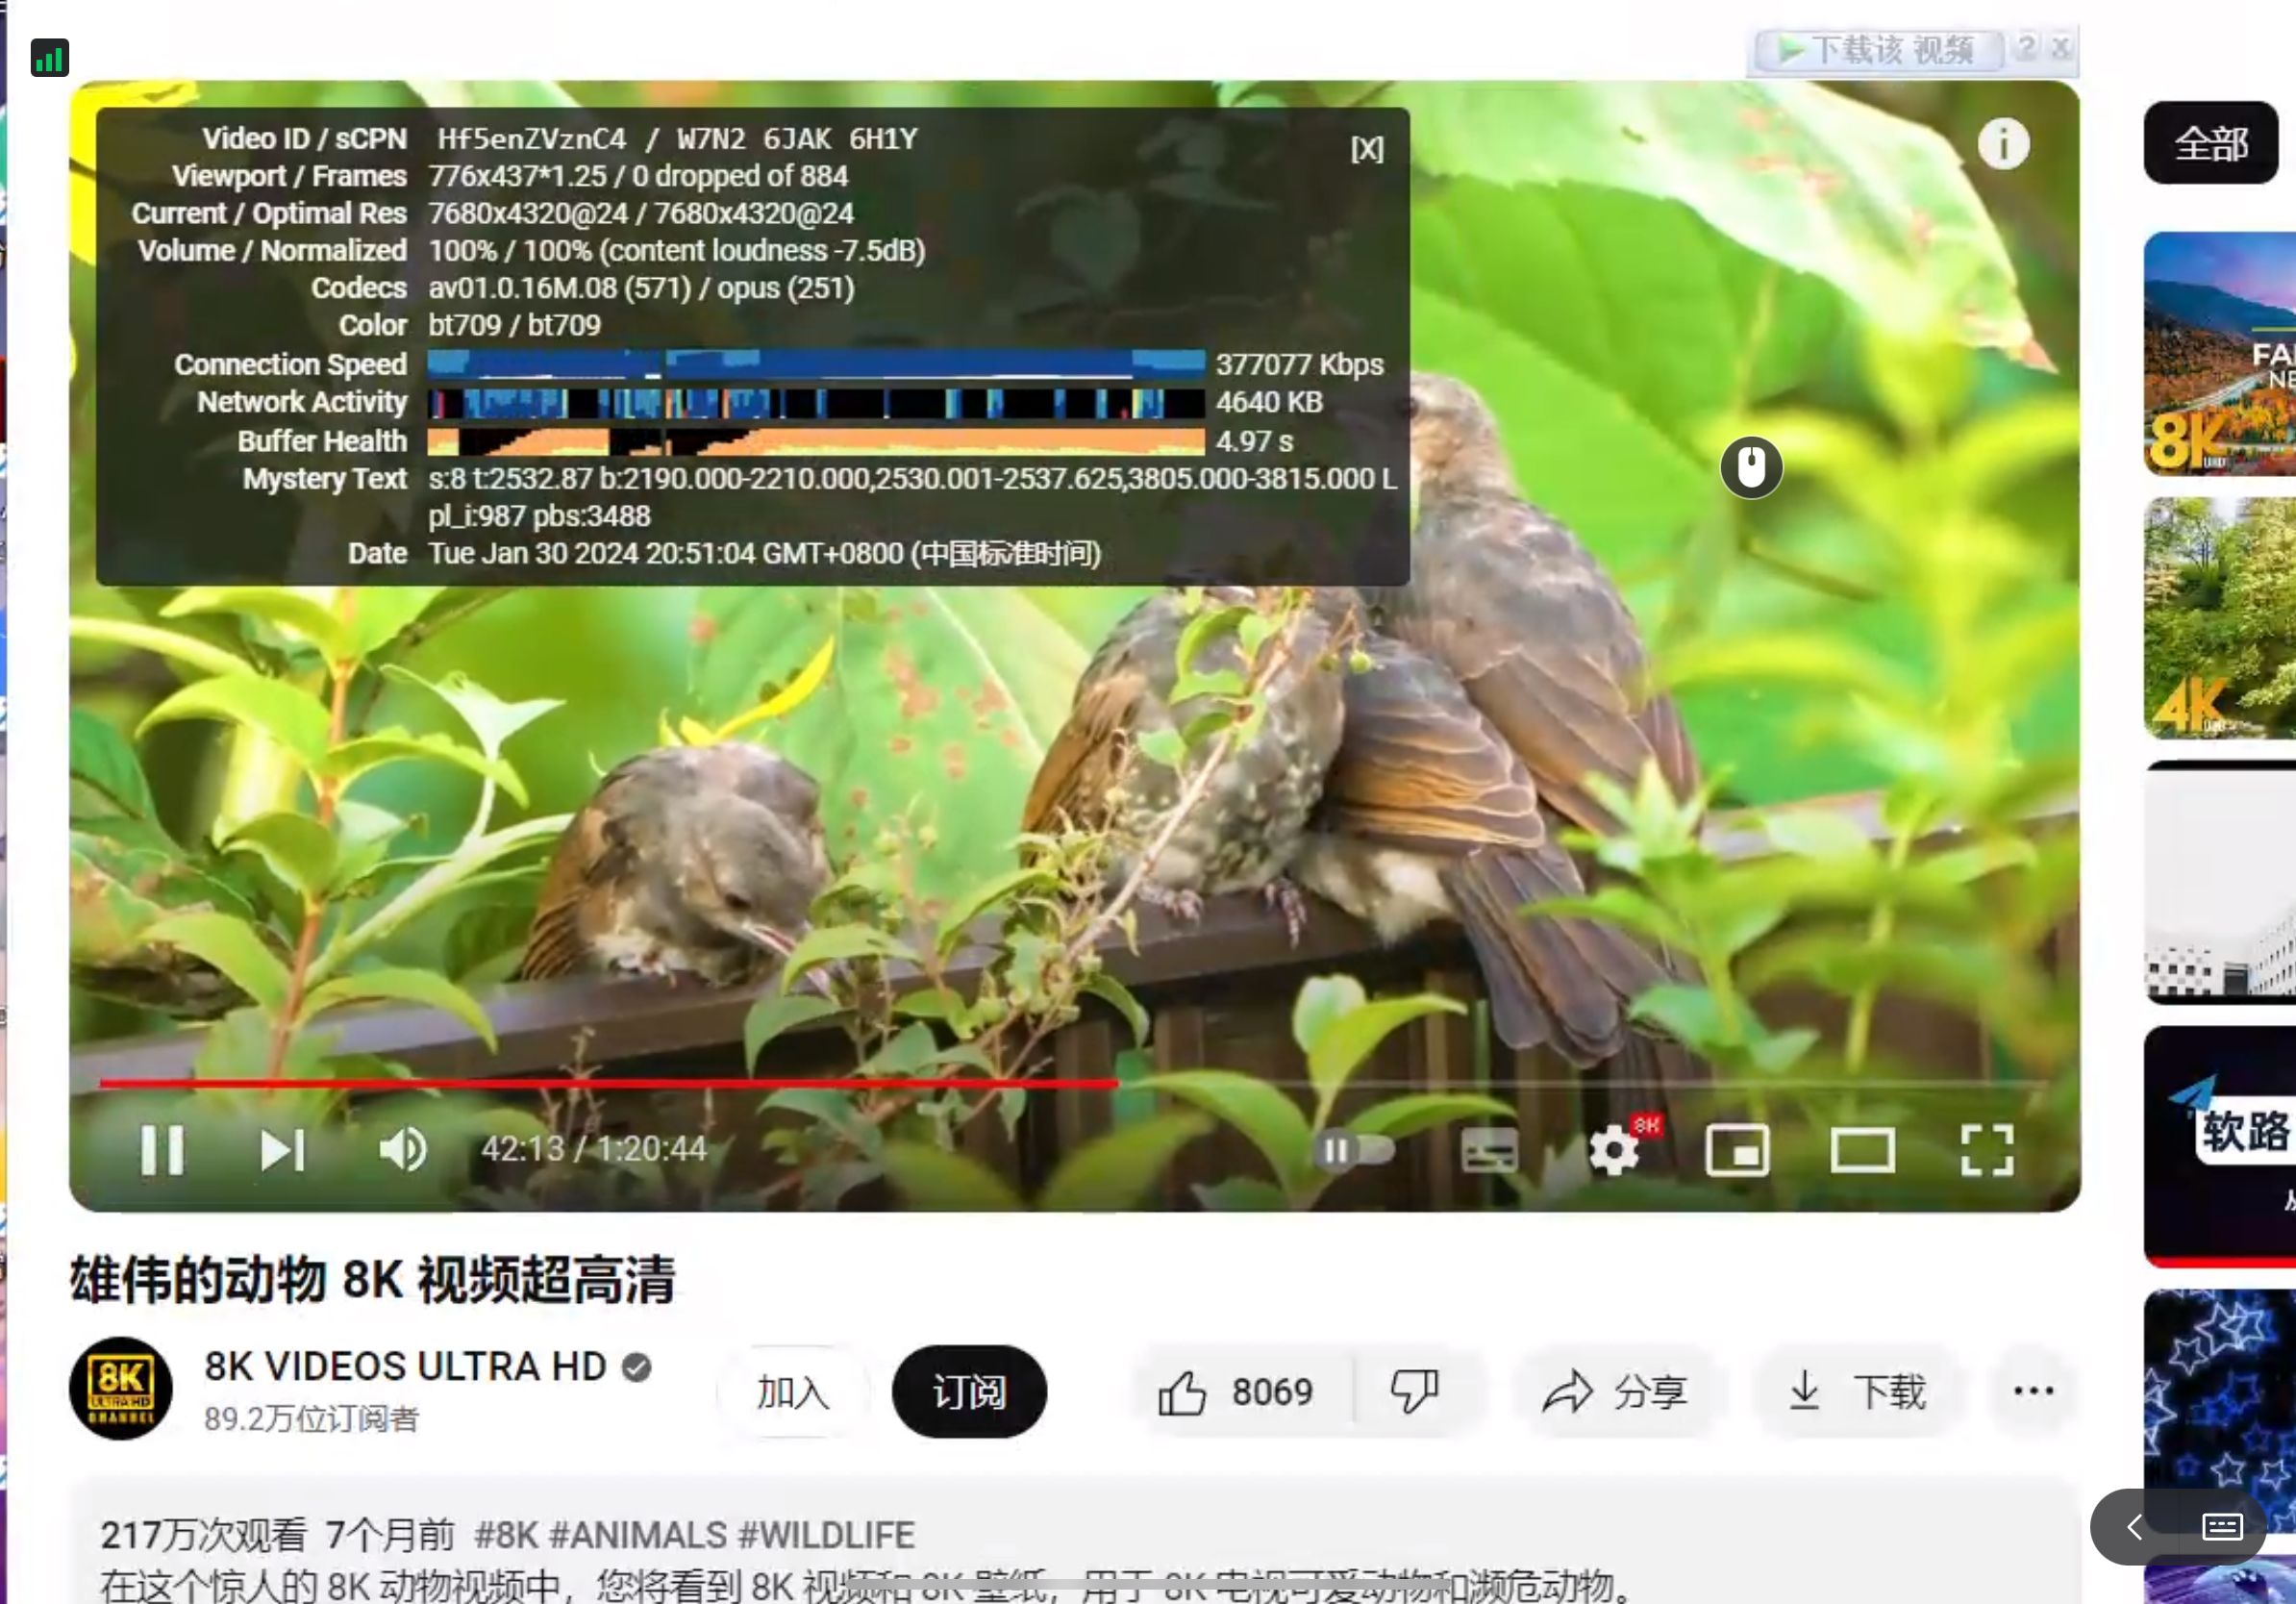Activate miniplayer mode
This screenshot has height=1604, width=2296.
pos(1738,1150)
